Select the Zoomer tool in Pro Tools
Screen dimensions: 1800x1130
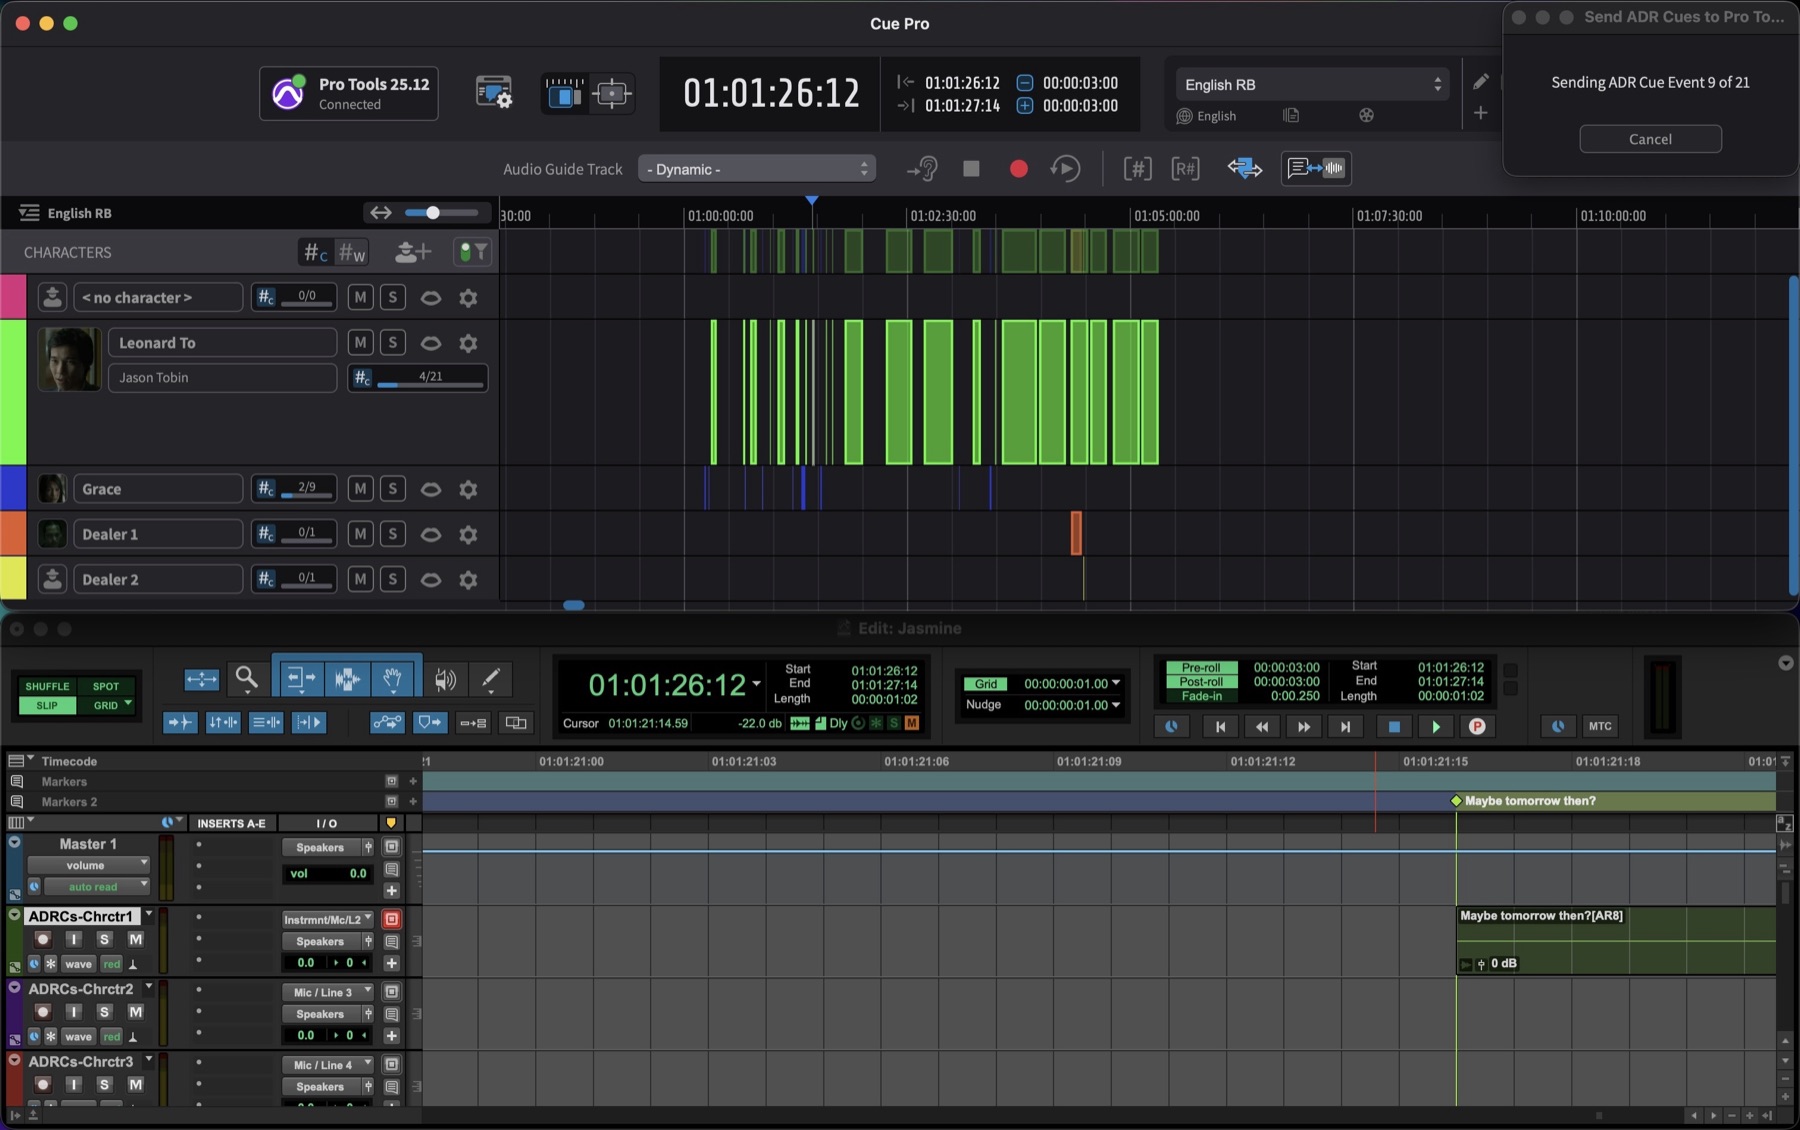pyautogui.click(x=247, y=680)
